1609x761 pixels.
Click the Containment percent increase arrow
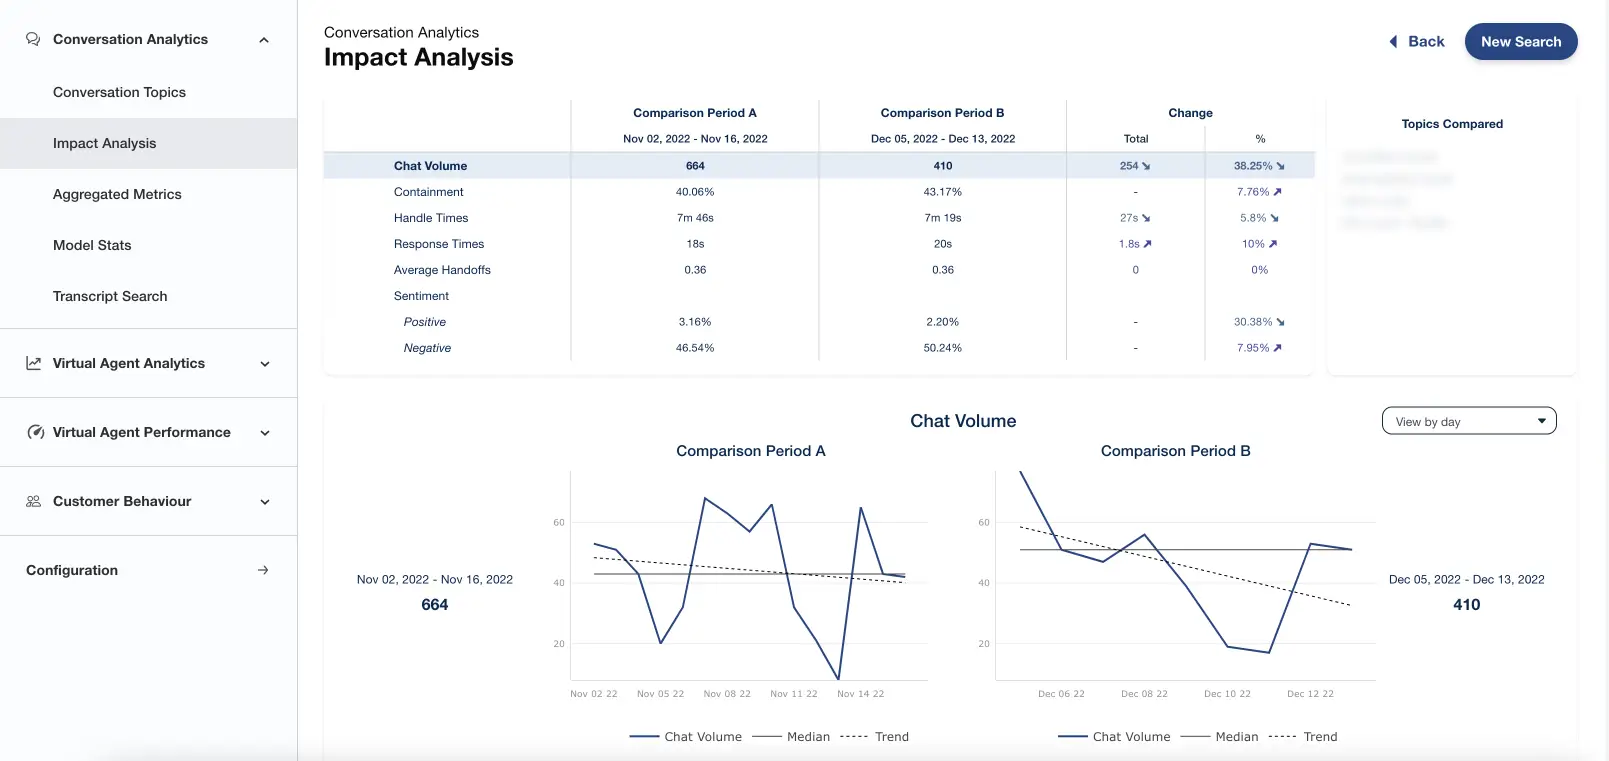[1277, 192]
